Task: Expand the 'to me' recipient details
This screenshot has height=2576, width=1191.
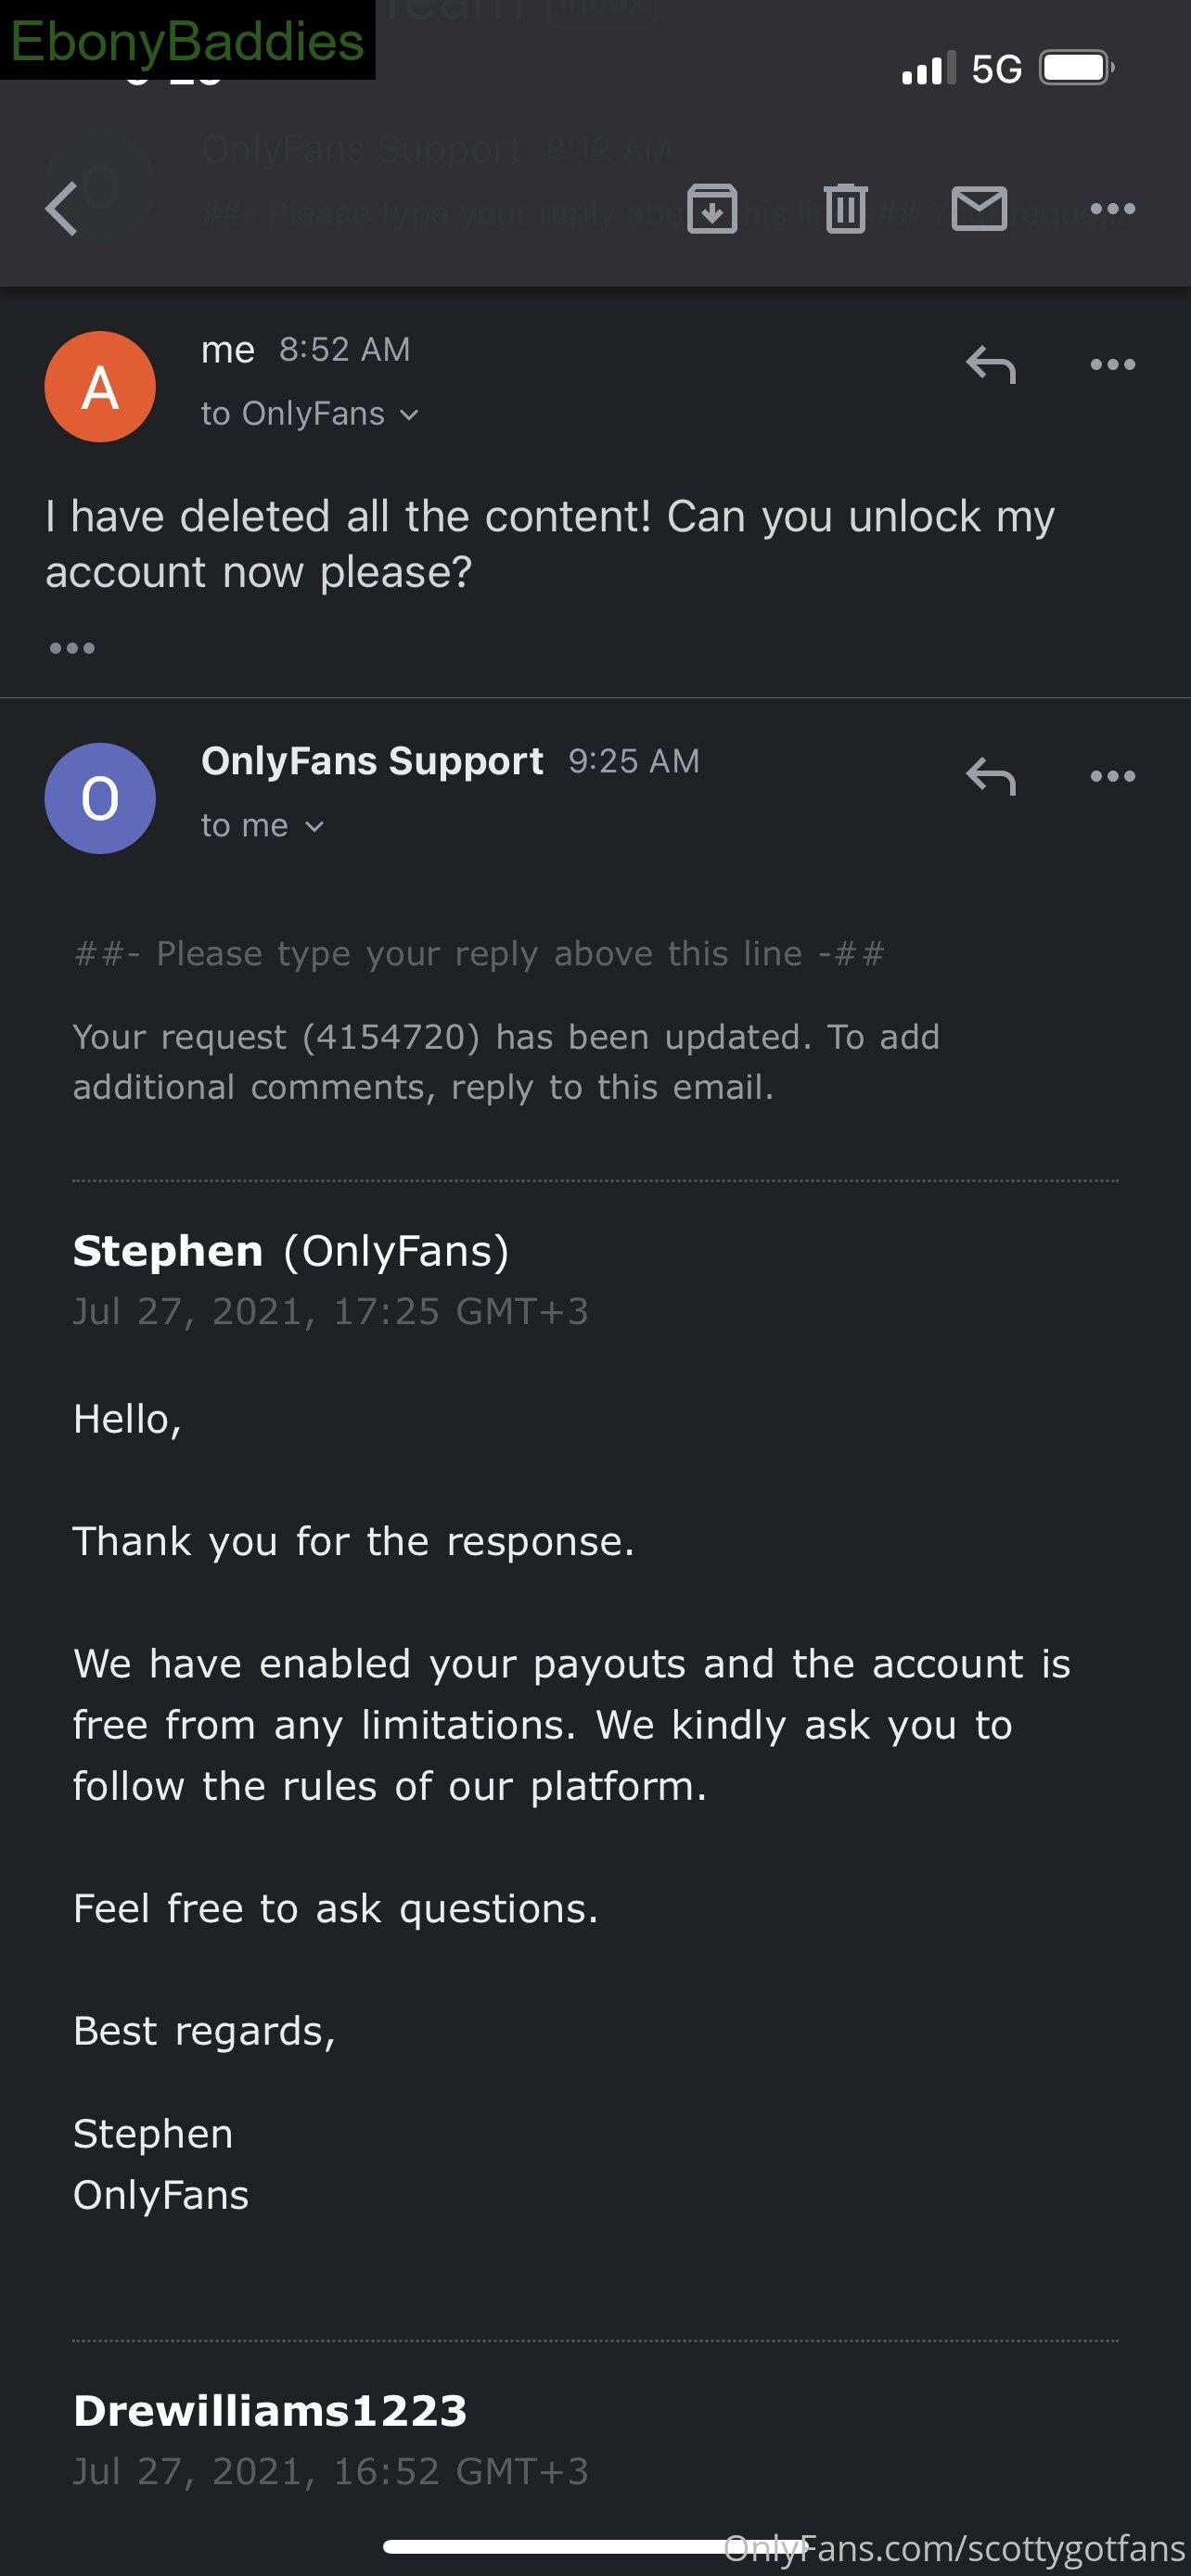Action: tap(263, 826)
